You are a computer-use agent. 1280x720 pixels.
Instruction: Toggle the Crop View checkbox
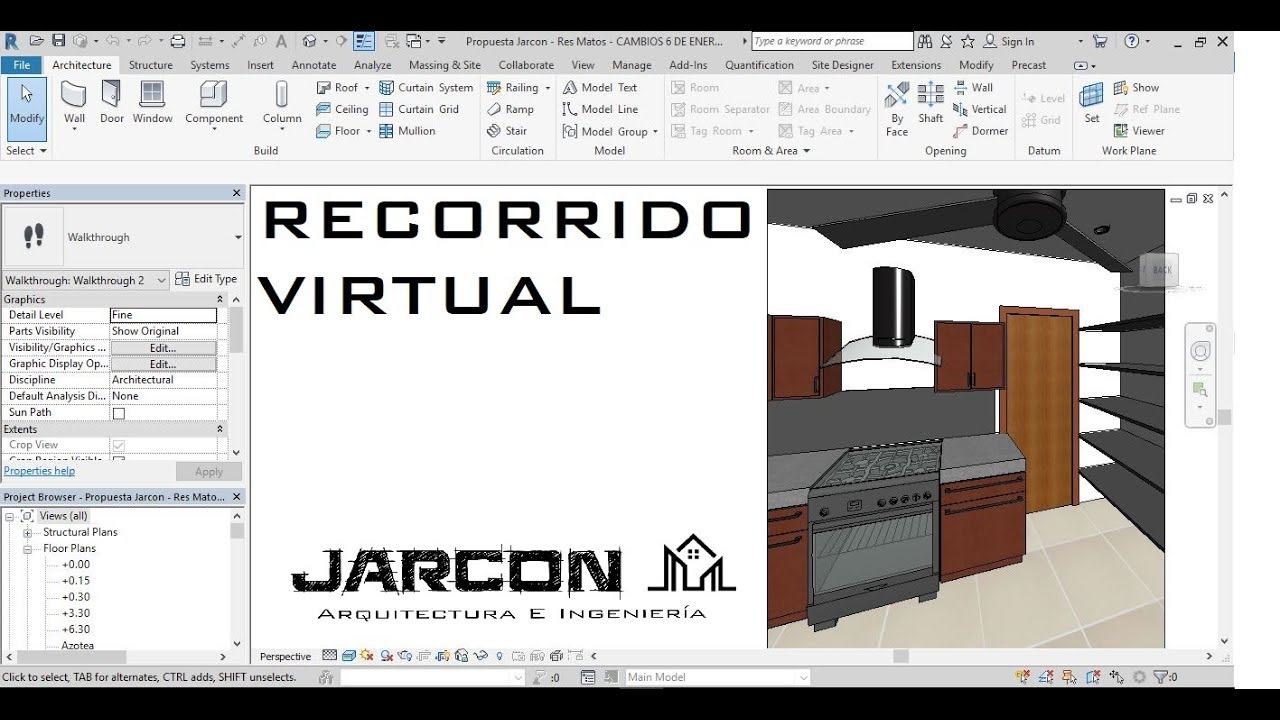[x=119, y=445]
